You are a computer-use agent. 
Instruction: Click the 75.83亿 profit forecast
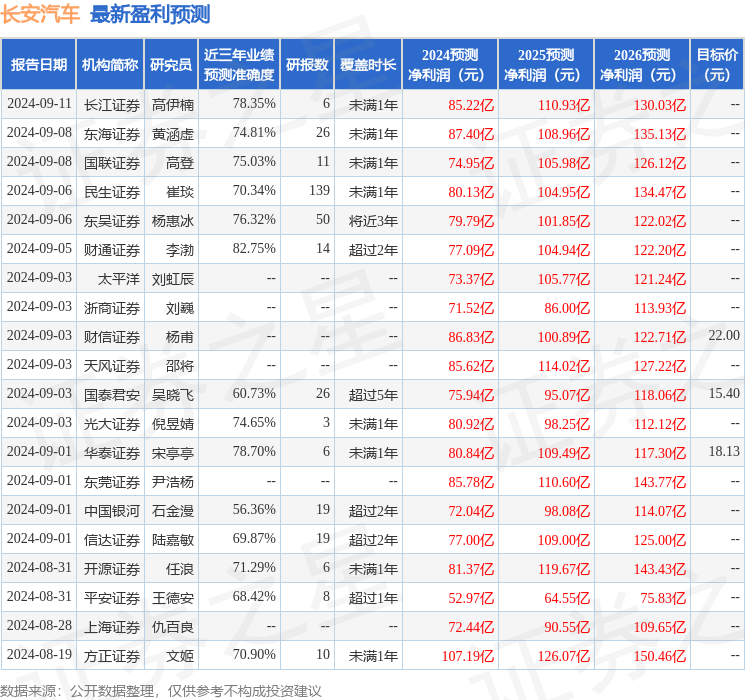663,598
